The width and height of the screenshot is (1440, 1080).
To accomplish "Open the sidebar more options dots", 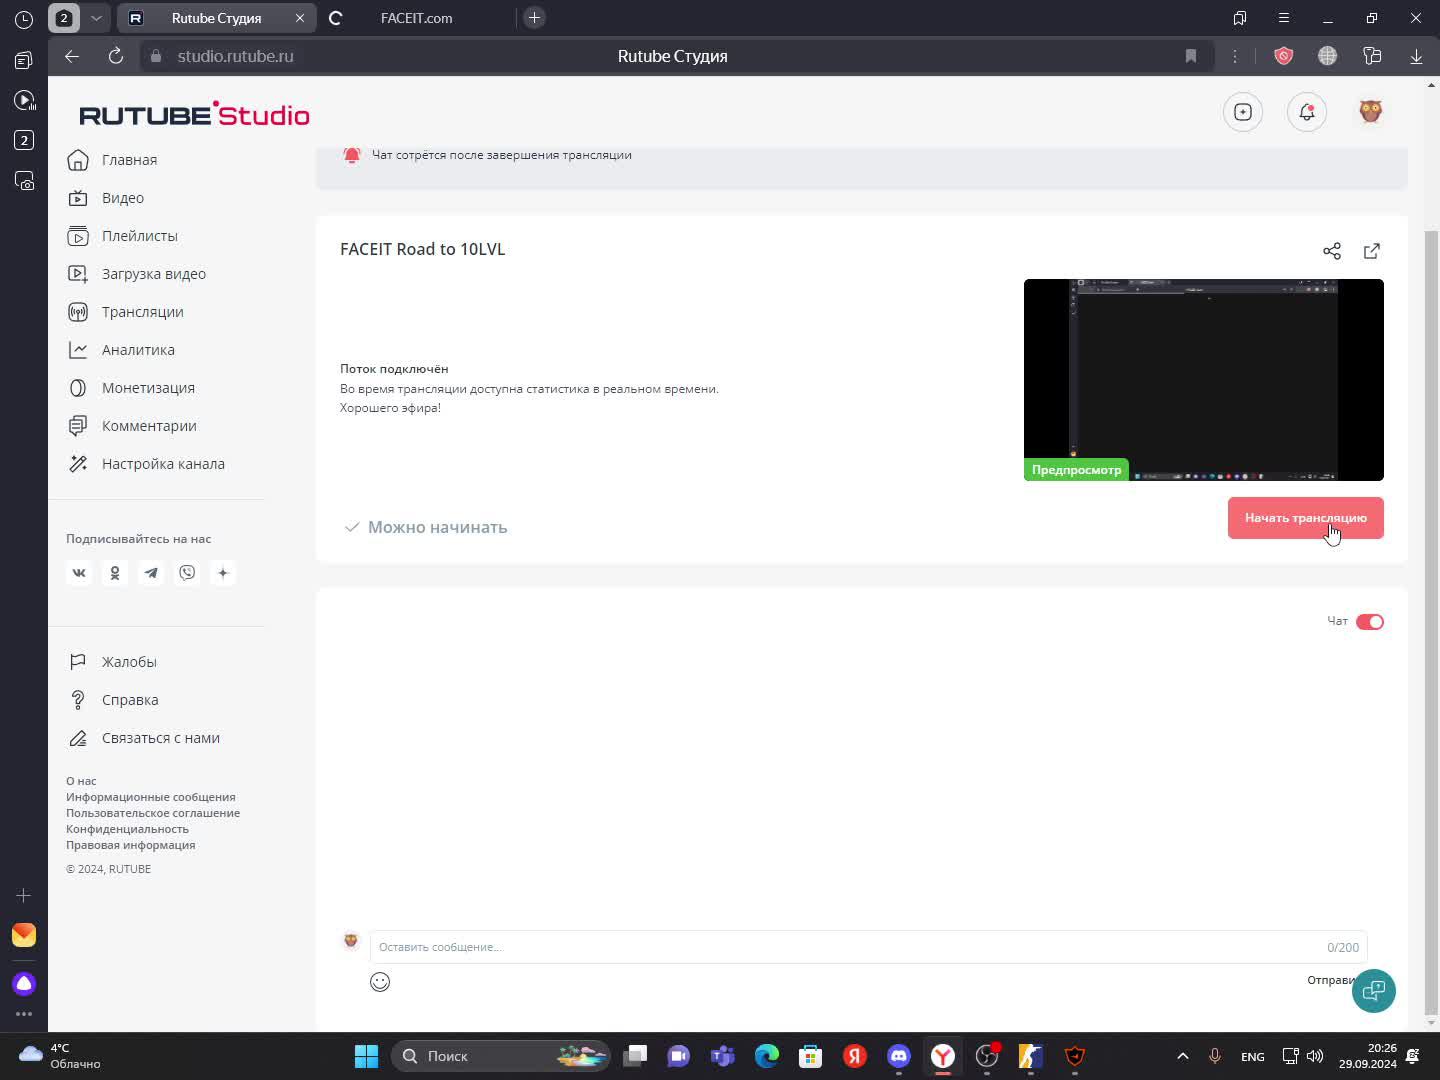I will 24,1014.
